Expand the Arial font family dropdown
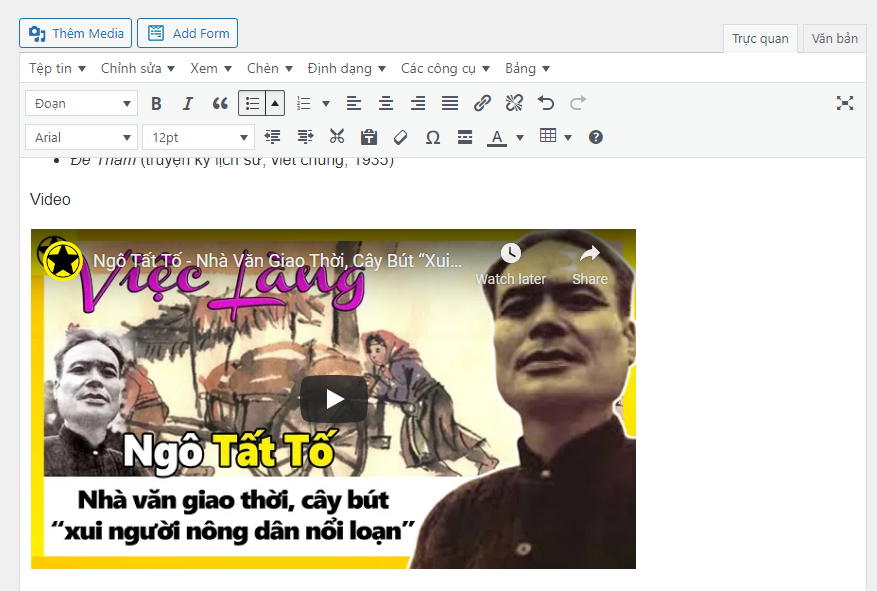Image resolution: width=877 pixels, height=591 pixels. [81, 137]
